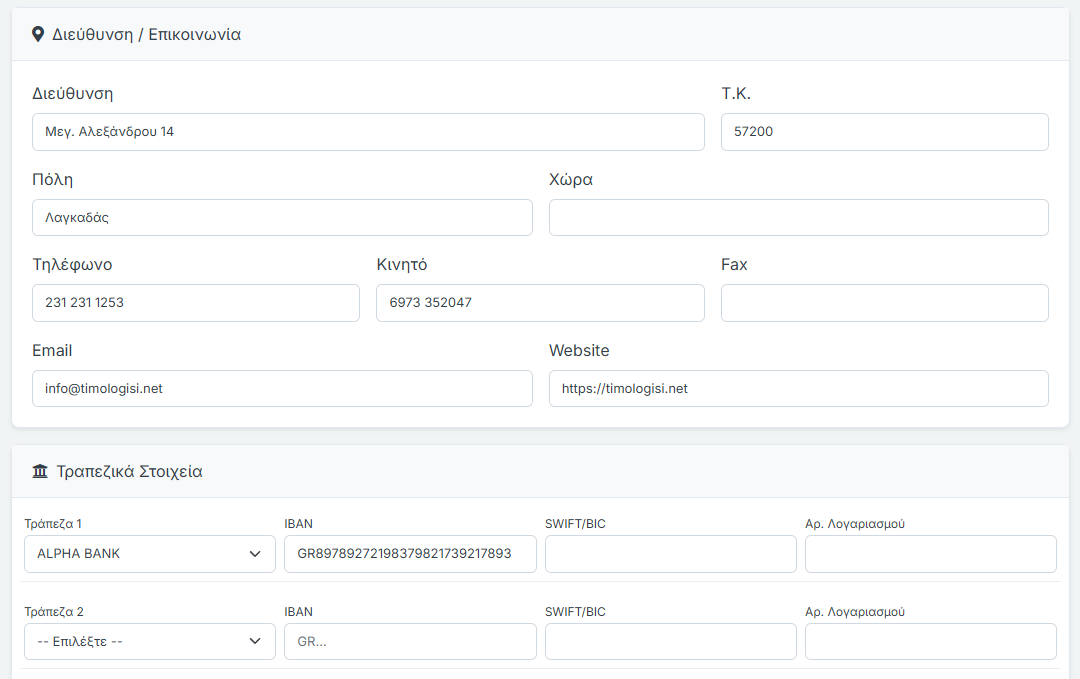Click Αρ. Λογαριασμού field for Τράπεζα 2

(x=930, y=642)
